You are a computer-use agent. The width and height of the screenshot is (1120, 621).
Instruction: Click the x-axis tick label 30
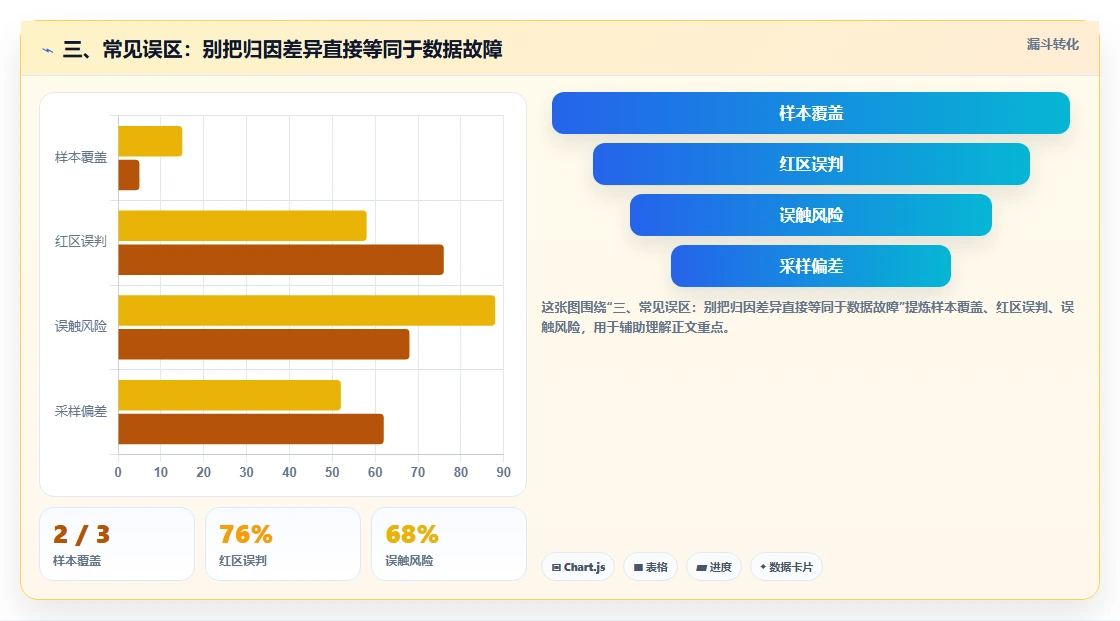coord(246,472)
